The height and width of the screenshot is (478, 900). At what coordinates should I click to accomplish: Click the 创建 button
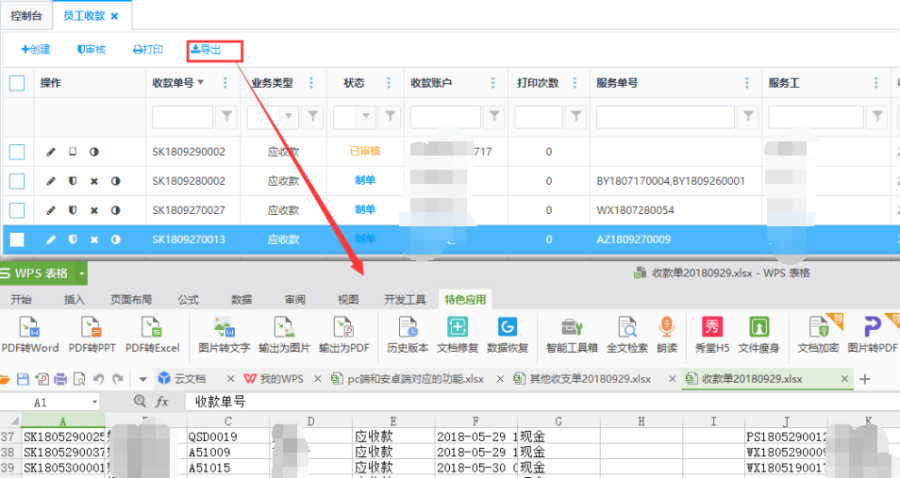pyautogui.click(x=35, y=49)
